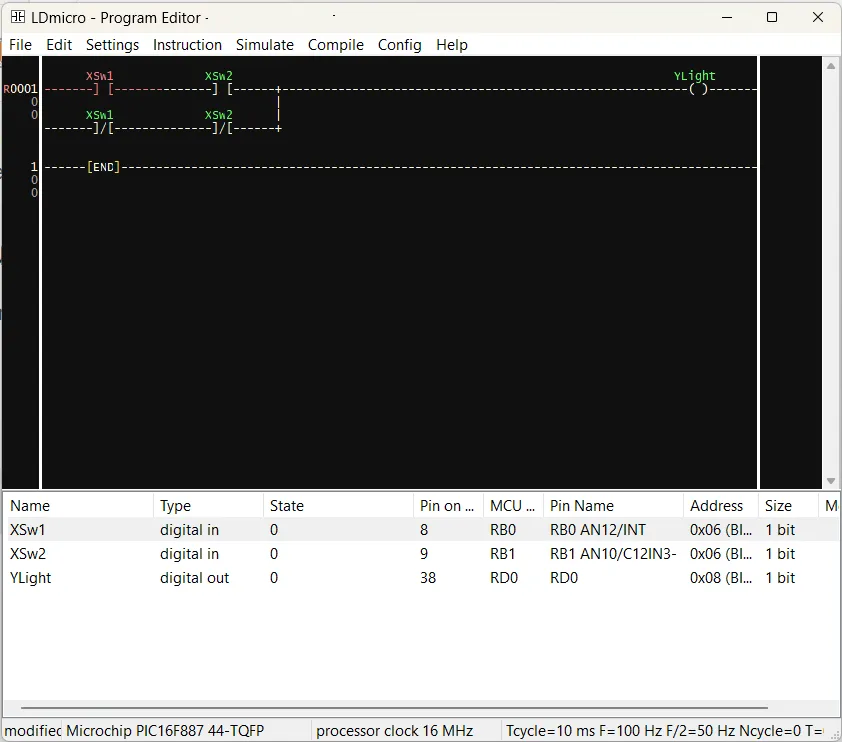Open the Instruction menu
The width and height of the screenshot is (842, 742).
(187, 45)
